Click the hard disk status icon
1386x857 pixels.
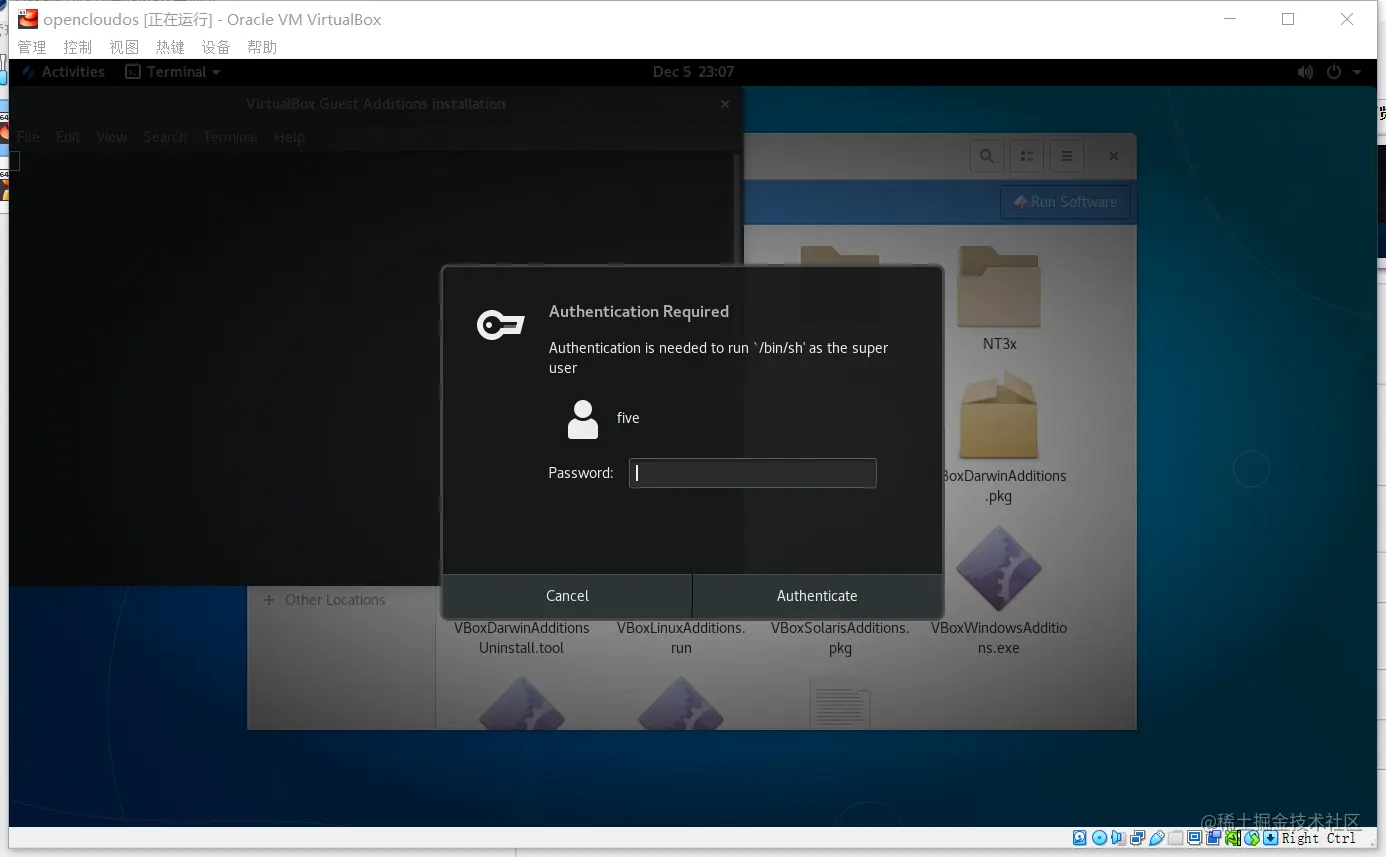(x=1080, y=838)
